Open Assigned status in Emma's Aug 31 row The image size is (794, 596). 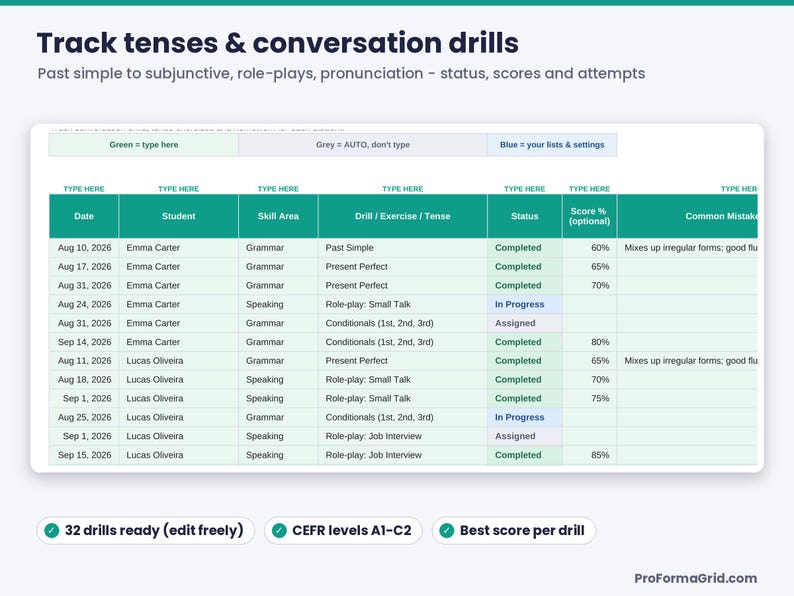click(525, 323)
